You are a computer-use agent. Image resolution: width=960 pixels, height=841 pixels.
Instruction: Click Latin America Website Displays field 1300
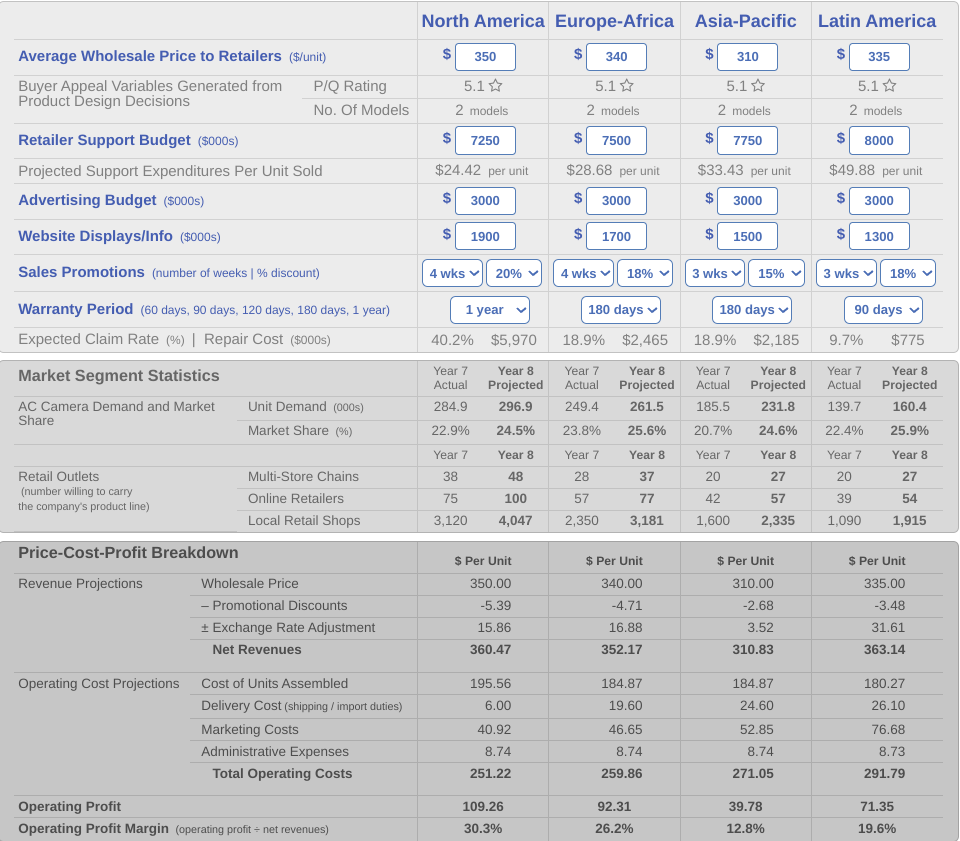[x=879, y=236]
